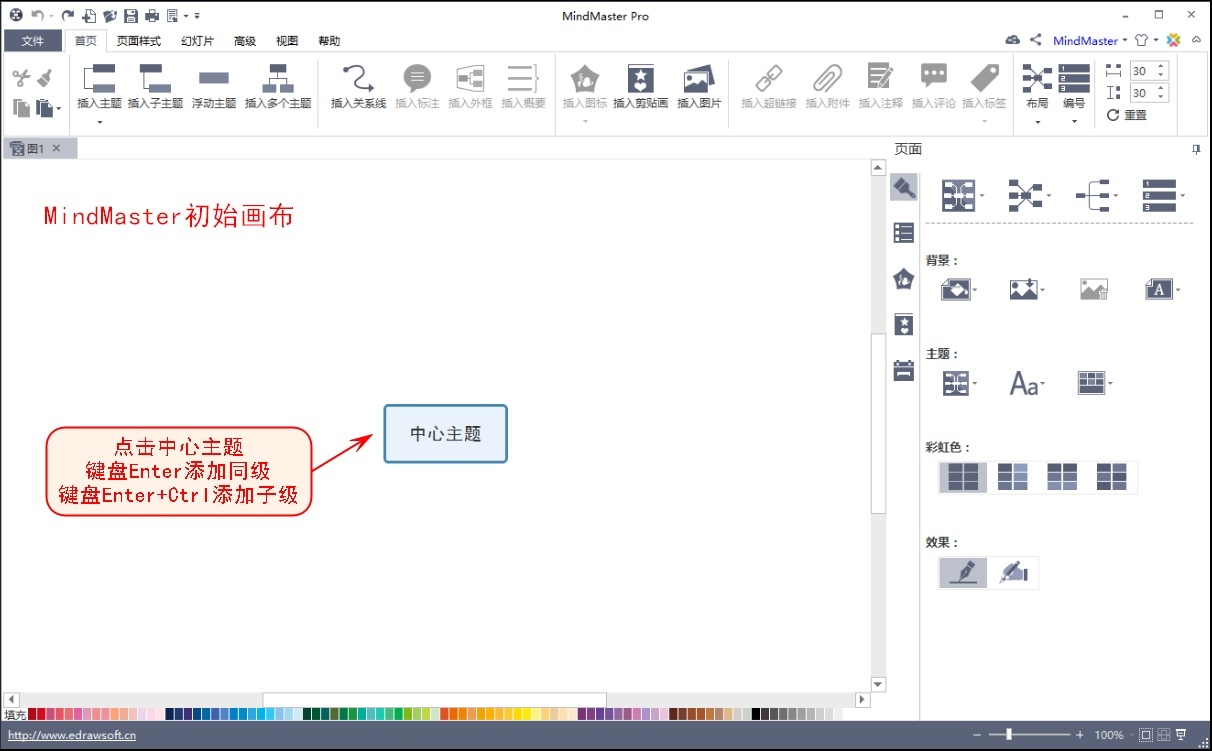Click the Insert Subtopic (插入子主题) icon
The height and width of the screenshot is (751, 1212).
point(155,78)
